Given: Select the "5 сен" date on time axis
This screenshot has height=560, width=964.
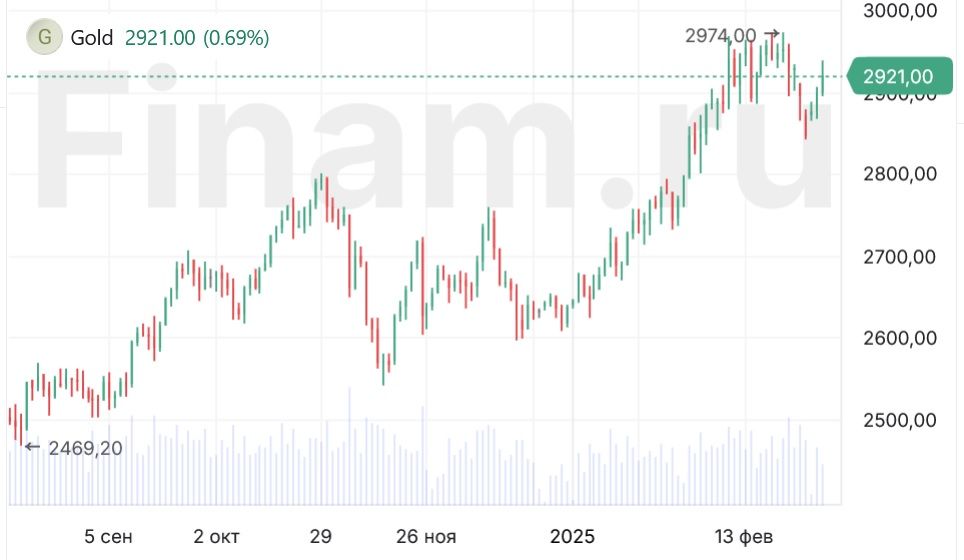Looking at the screenshot, I should pyautogui.click(x=108, y=537).
